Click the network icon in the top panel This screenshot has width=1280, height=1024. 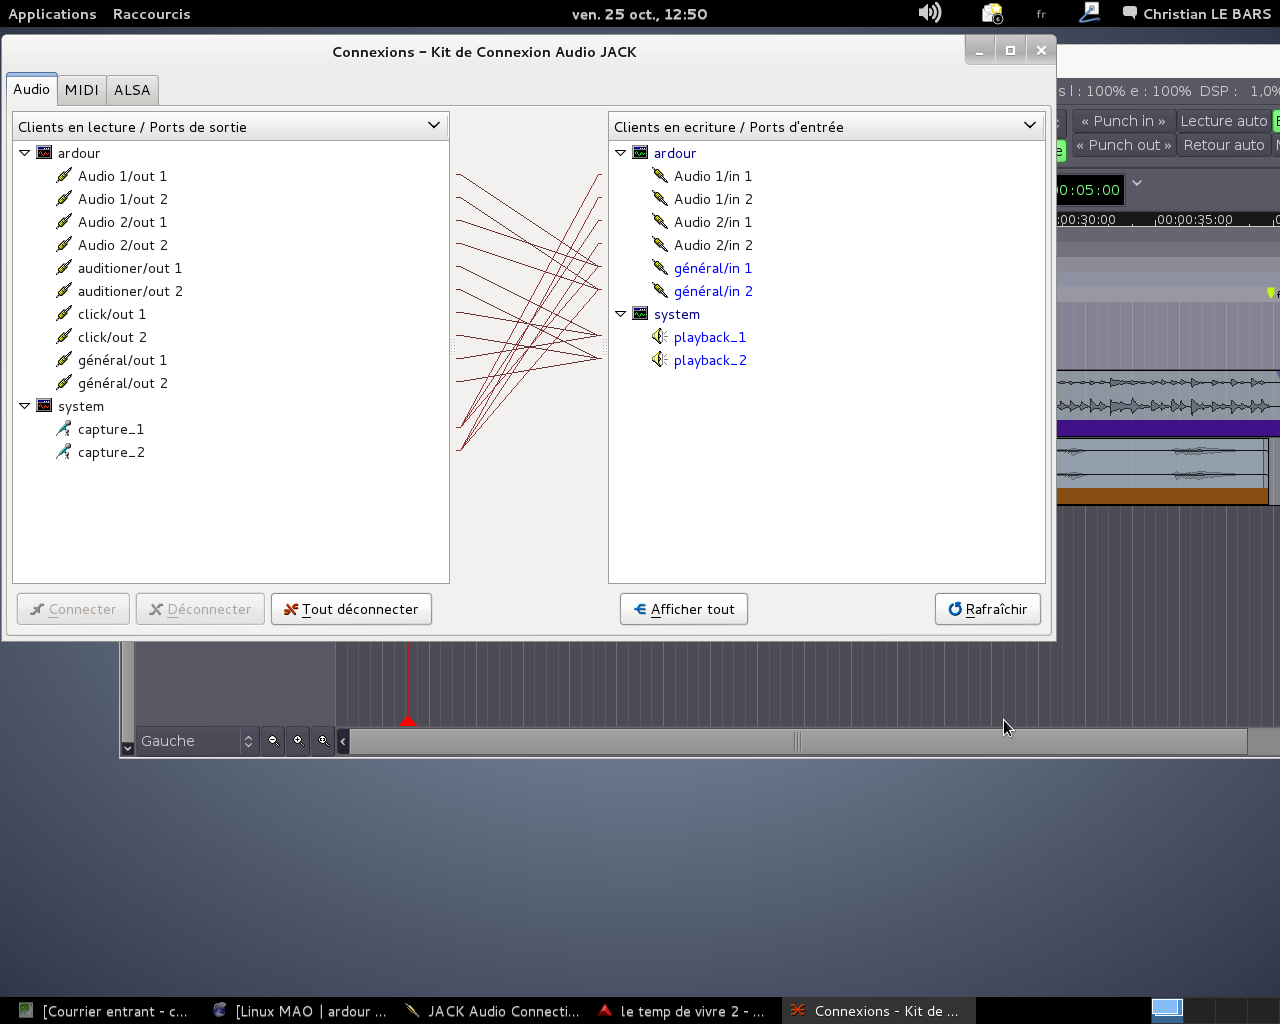1090,13
